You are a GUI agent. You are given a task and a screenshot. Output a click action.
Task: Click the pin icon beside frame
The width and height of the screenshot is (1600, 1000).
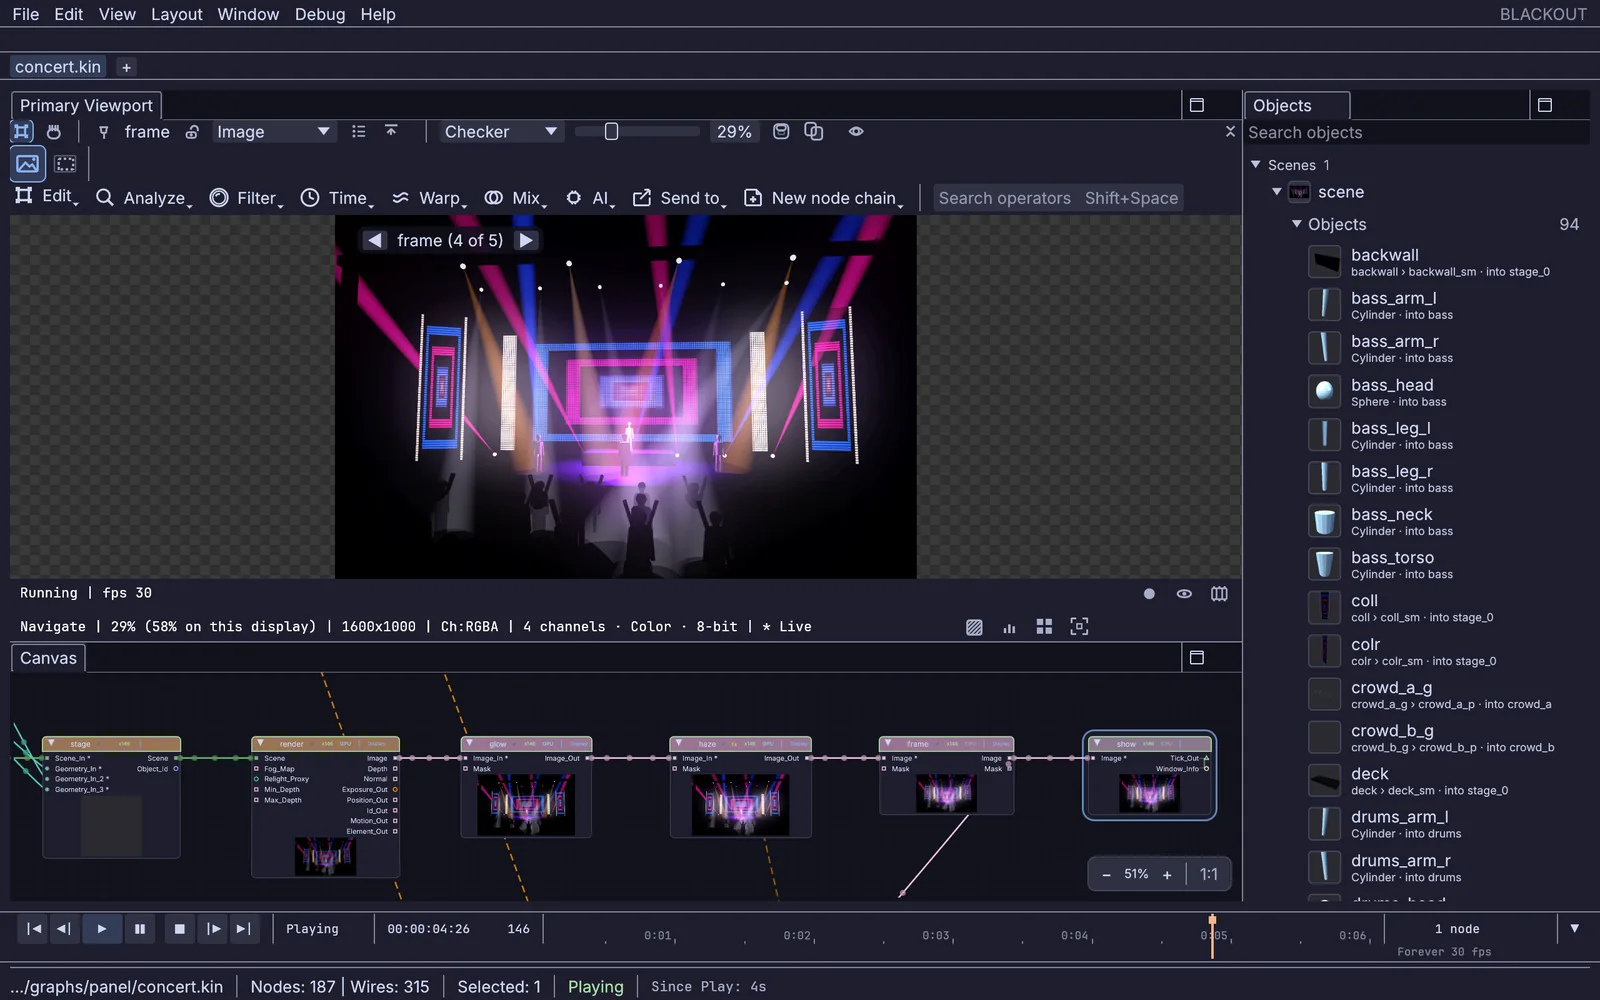pyautogui.click(x=103, y=132)
